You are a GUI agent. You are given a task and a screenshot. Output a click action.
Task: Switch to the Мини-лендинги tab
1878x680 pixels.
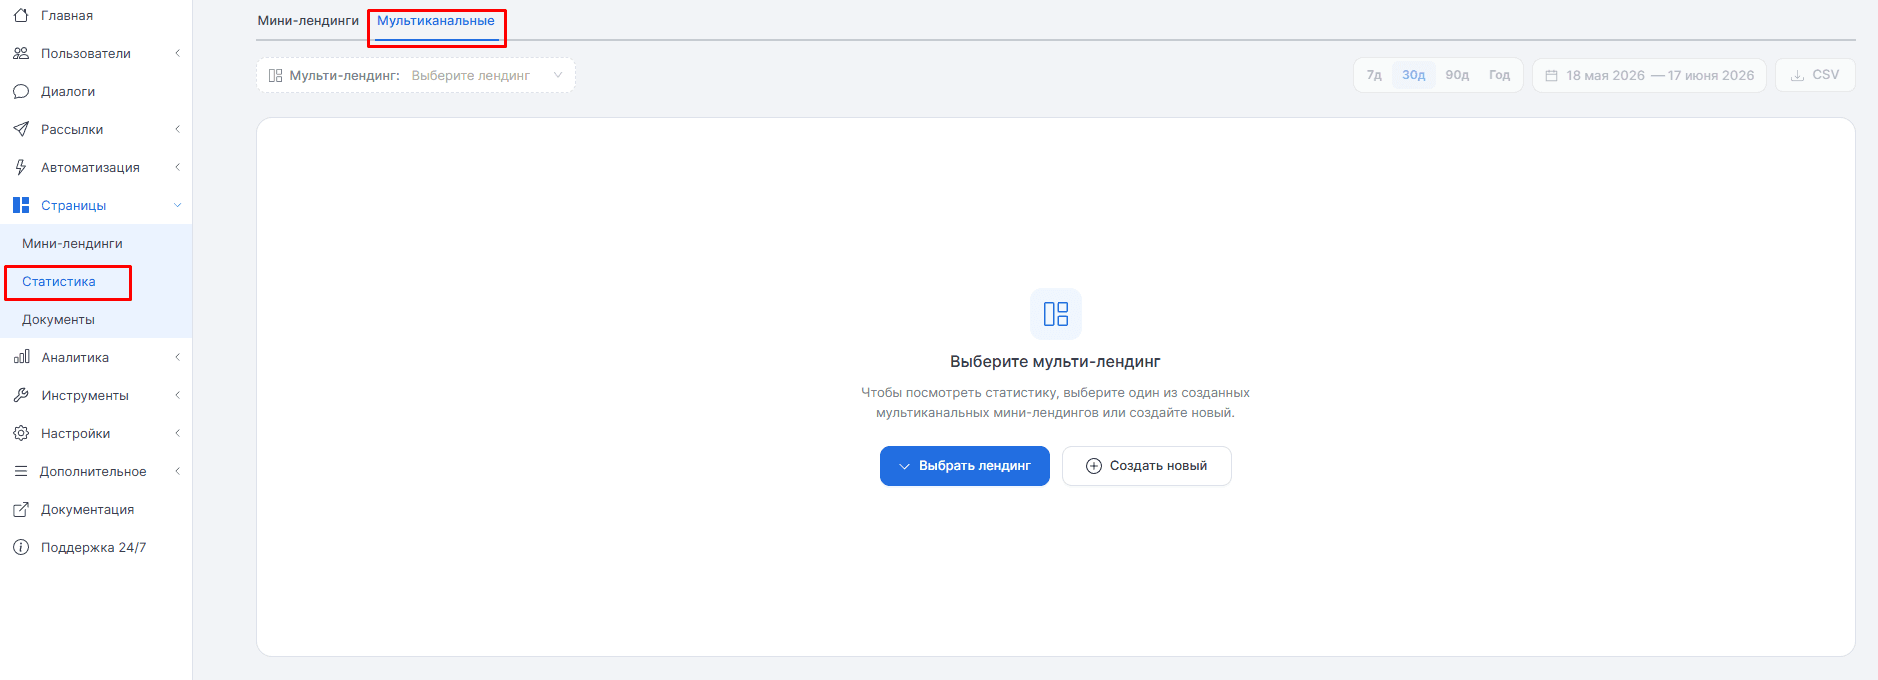click(308, 21)
